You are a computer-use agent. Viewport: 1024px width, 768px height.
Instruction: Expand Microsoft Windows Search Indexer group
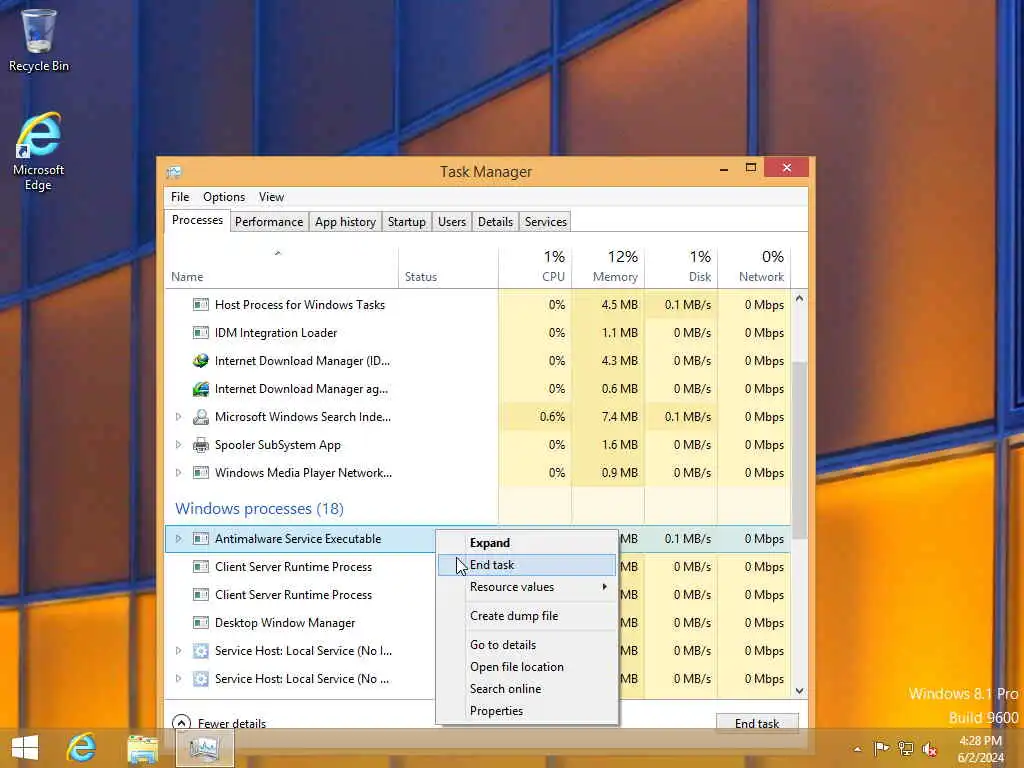click(178, 417)
